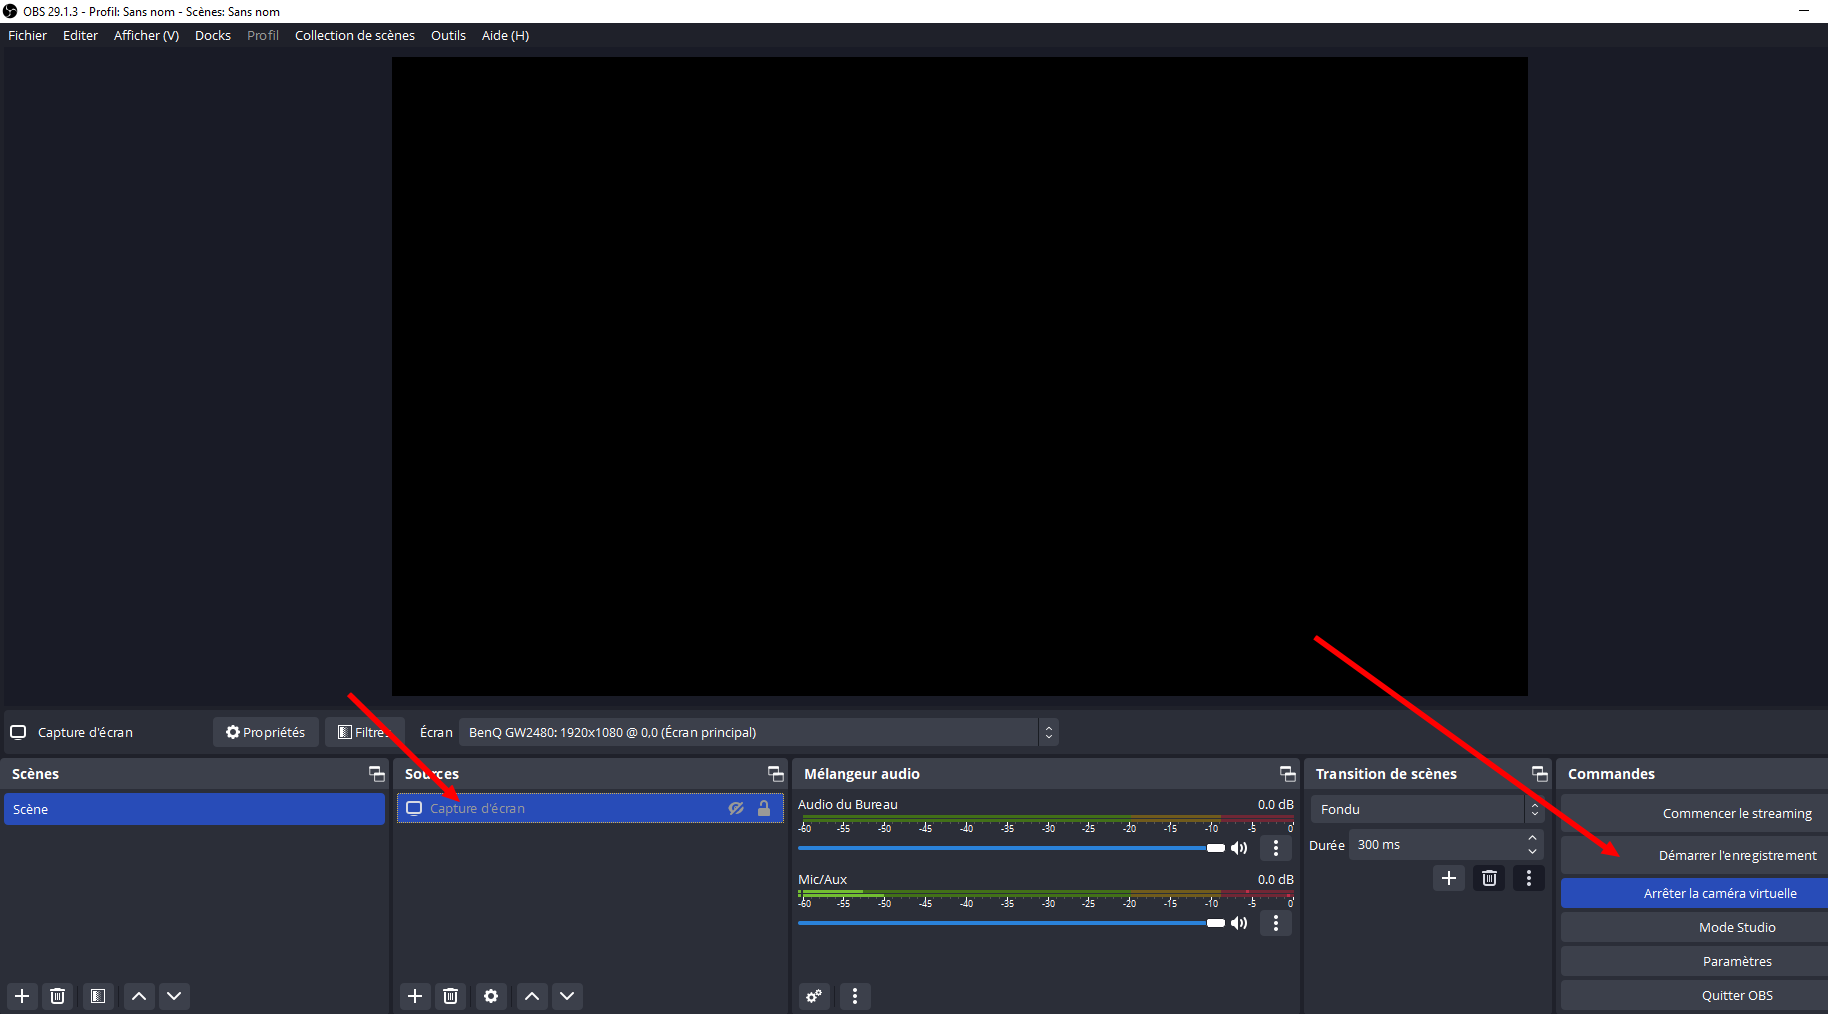
Task: Increase the Durée value with up arrow
Action: click(1532, 838)
